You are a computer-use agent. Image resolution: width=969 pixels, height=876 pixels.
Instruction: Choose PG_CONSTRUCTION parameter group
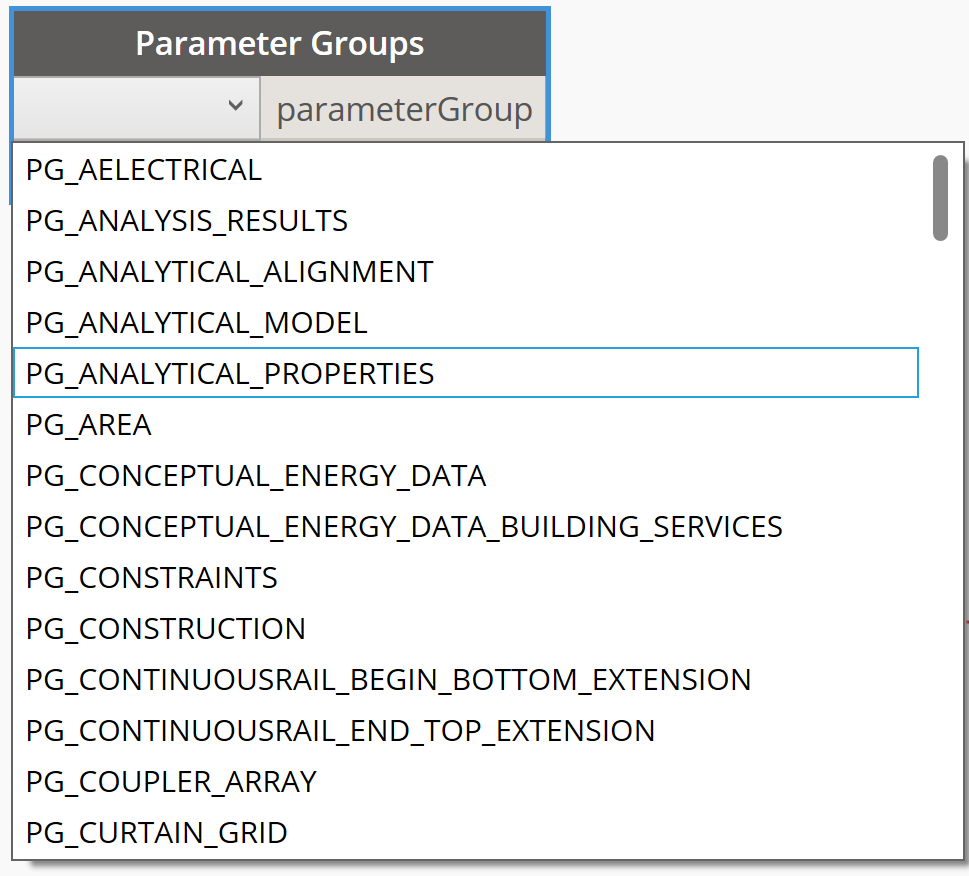click(166, 629)
